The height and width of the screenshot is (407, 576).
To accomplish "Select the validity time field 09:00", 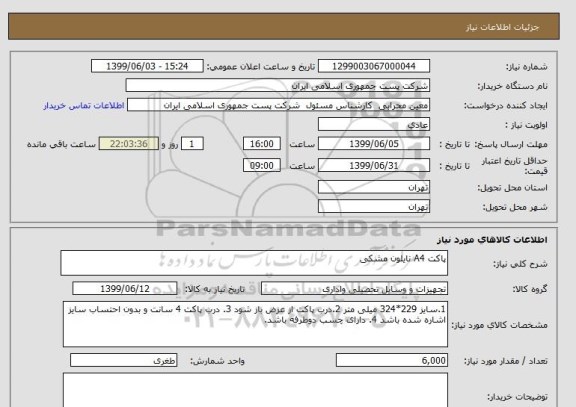I will [x=262, y=166].
